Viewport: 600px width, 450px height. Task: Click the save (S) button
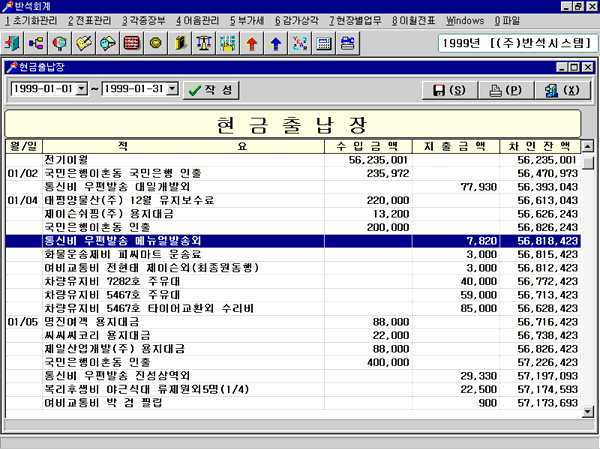450,90
